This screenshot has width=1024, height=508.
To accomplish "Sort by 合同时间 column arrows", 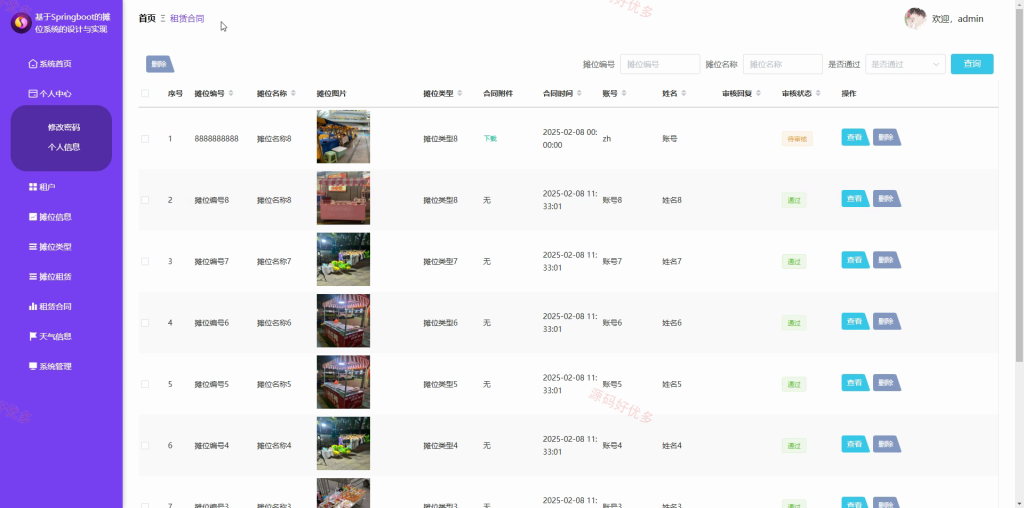I will click(579, 93).
